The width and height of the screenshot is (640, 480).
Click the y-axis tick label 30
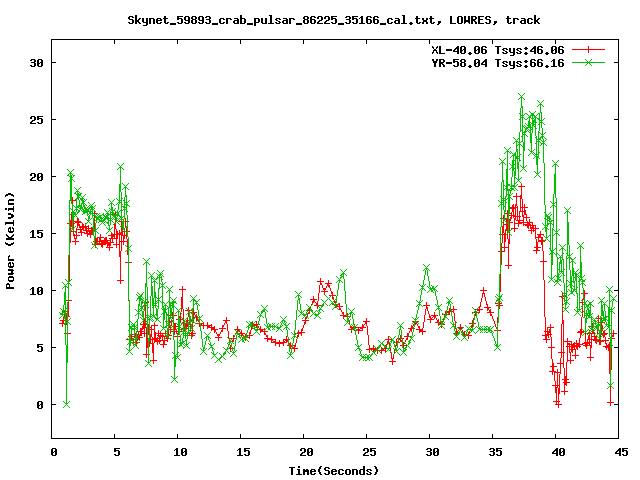(x=36, y=63)
